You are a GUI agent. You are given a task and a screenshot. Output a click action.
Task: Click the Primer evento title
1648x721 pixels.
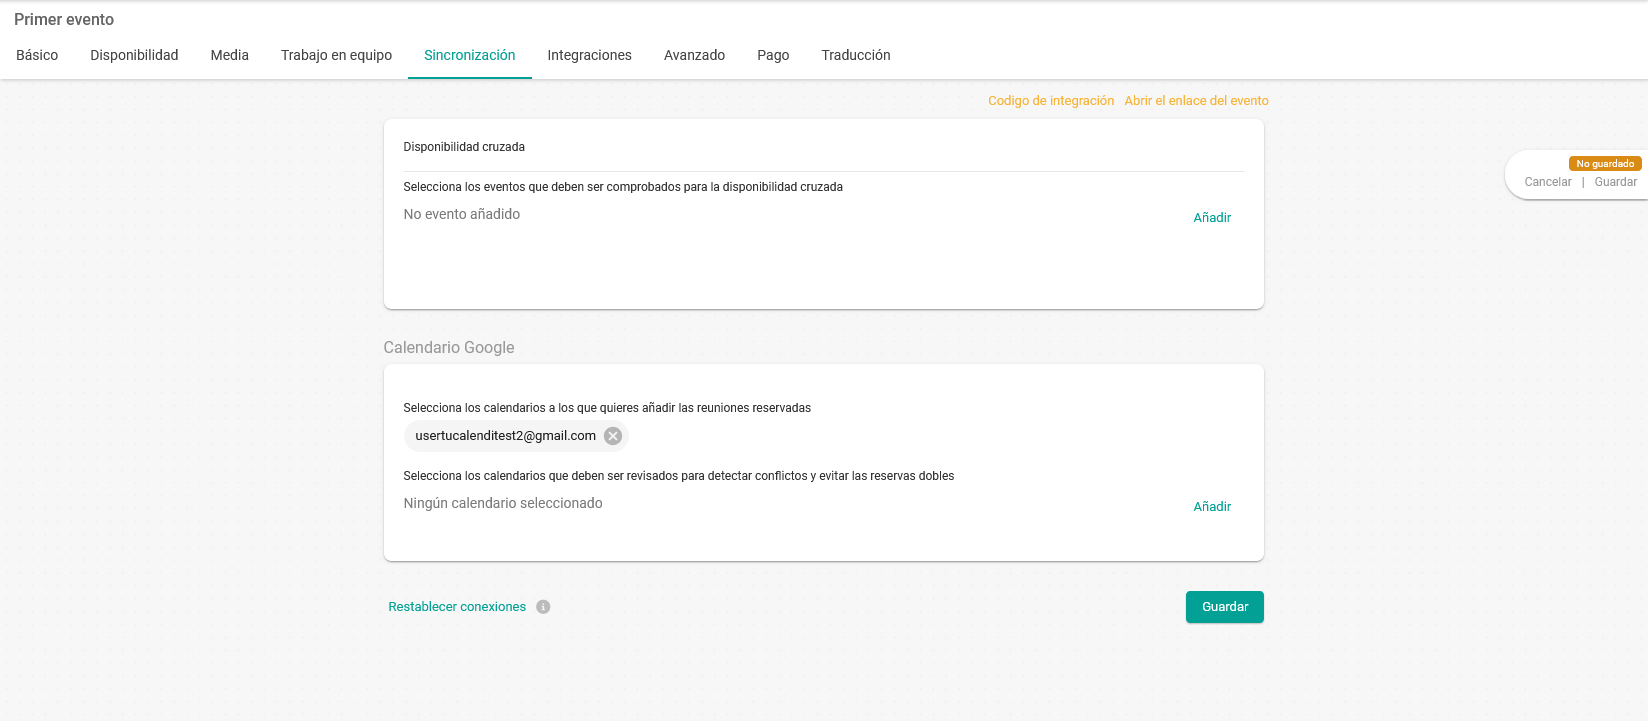click(64, 20)
